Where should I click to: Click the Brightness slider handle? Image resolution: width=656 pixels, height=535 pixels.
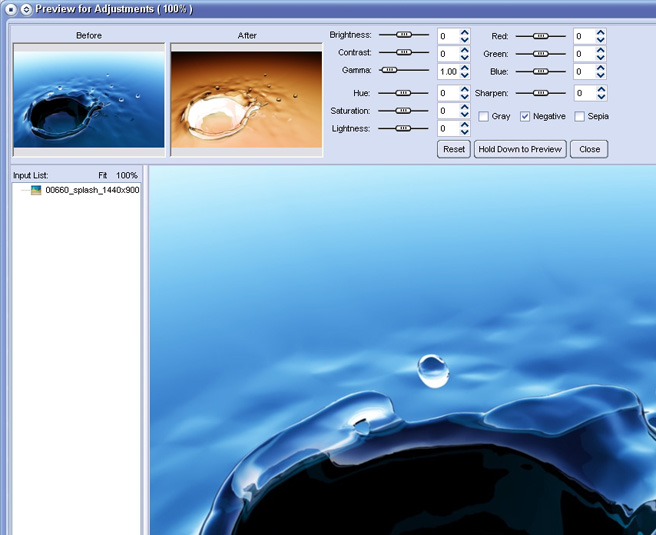click(404, 35)
